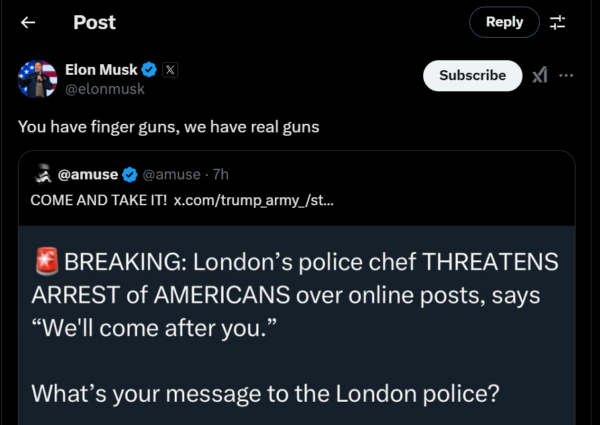Open Elon Musk's profile picture
Viewport: 600px width, 425px height.
coord(37,78)
